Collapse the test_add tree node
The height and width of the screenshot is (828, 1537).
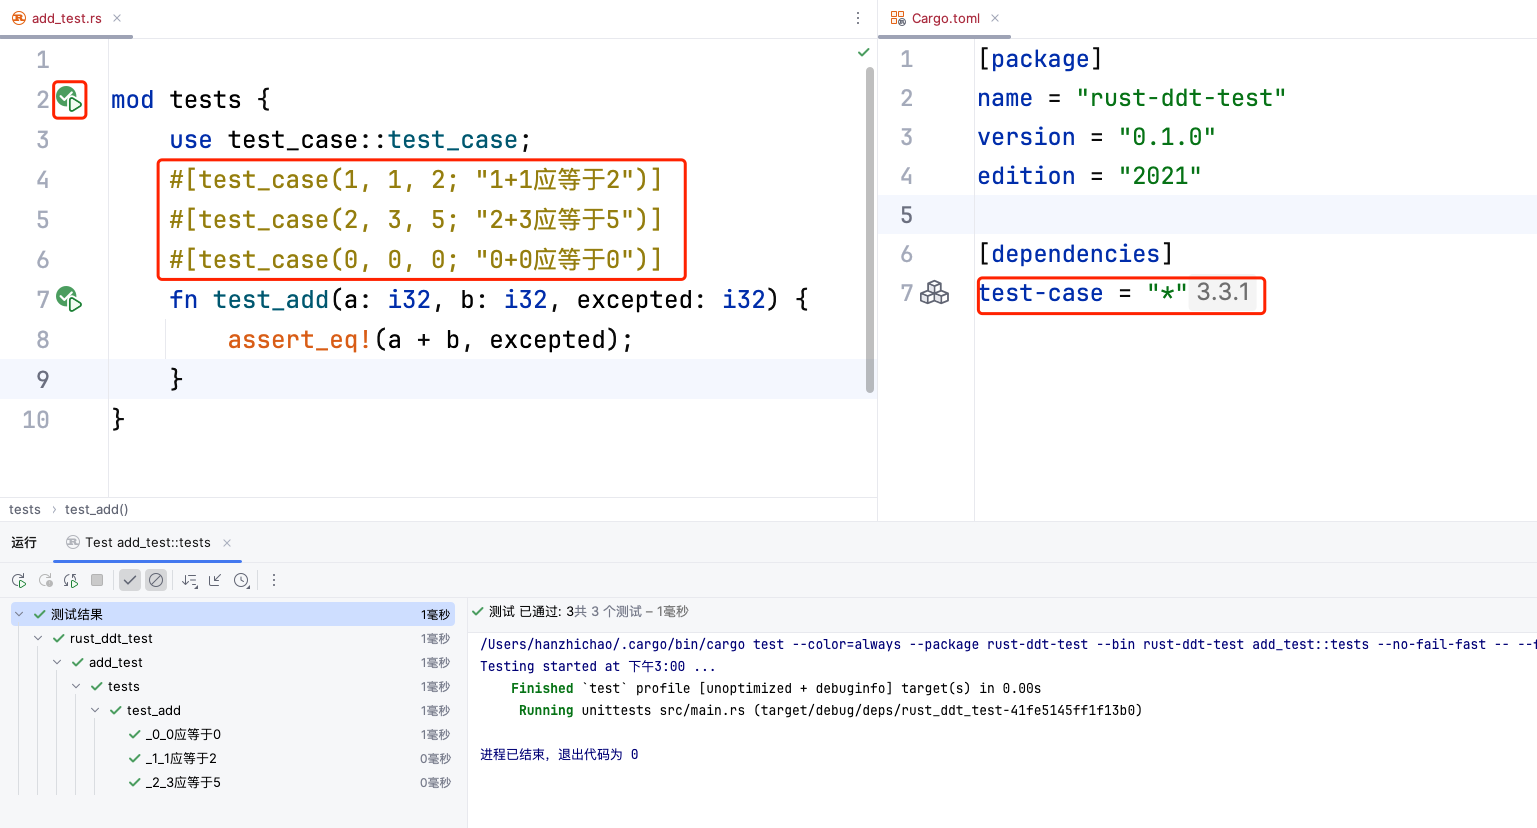[x=95, y=710]
